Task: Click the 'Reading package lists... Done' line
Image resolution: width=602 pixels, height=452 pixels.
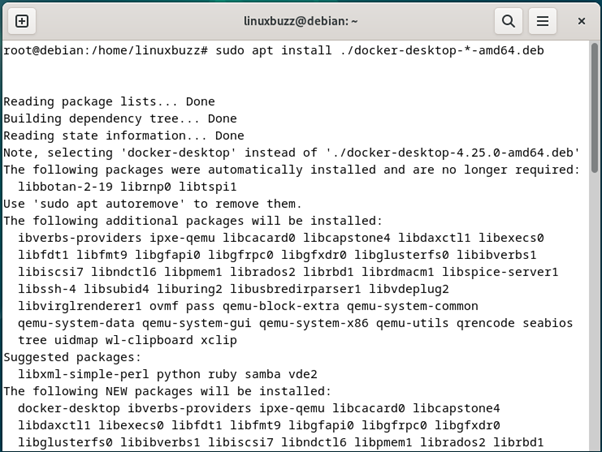Action: pos(109,102)
